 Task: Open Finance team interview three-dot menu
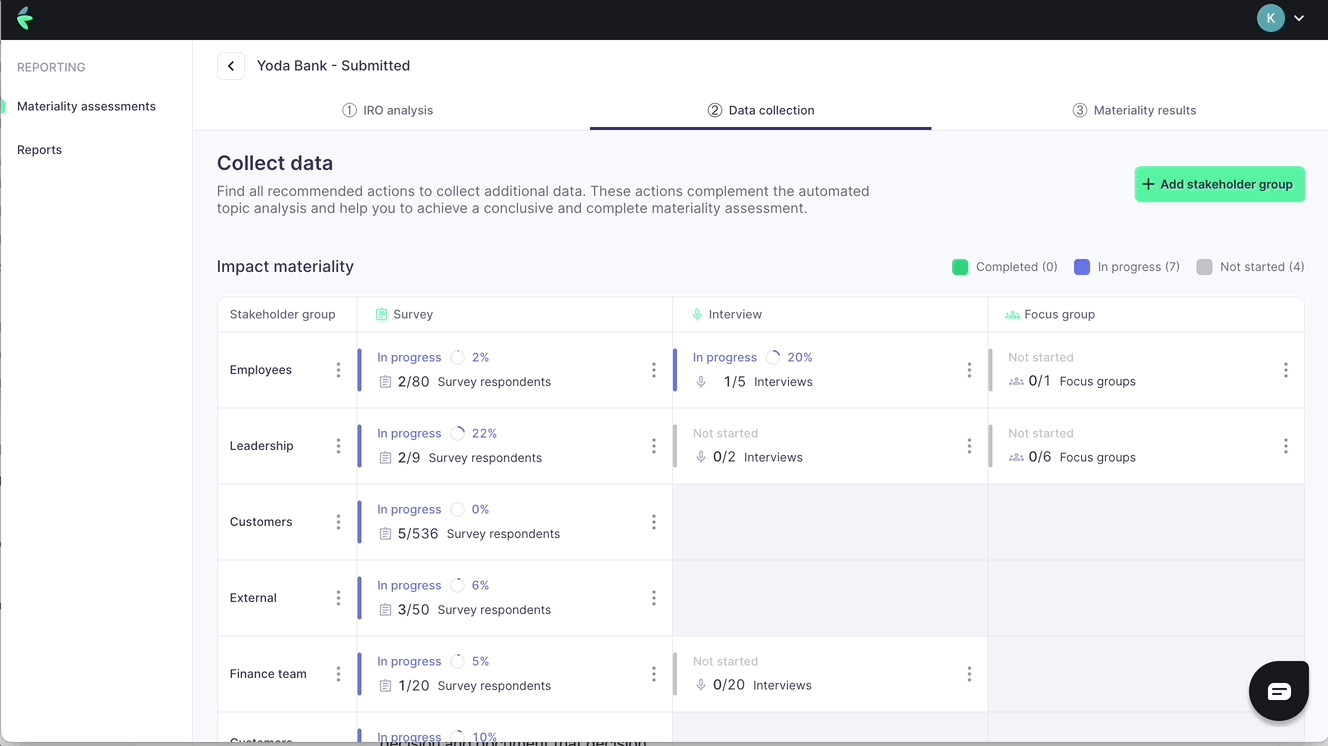969,674
